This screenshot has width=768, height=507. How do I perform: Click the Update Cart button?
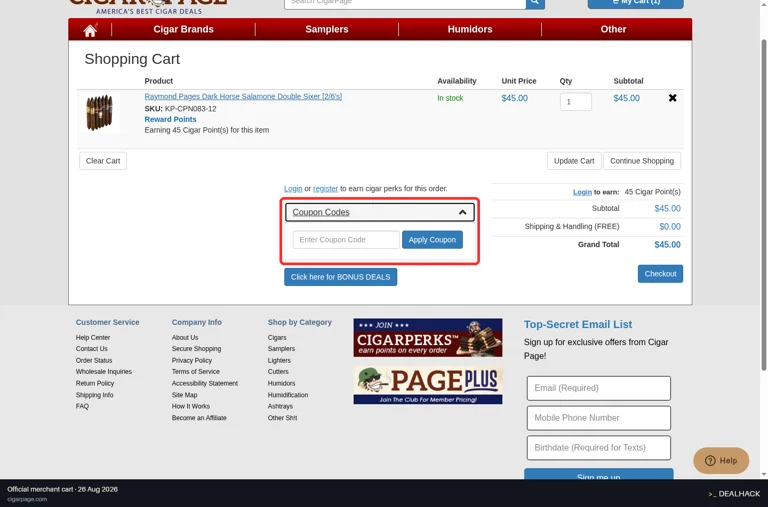pyautogui.click(x=574, y=161)
